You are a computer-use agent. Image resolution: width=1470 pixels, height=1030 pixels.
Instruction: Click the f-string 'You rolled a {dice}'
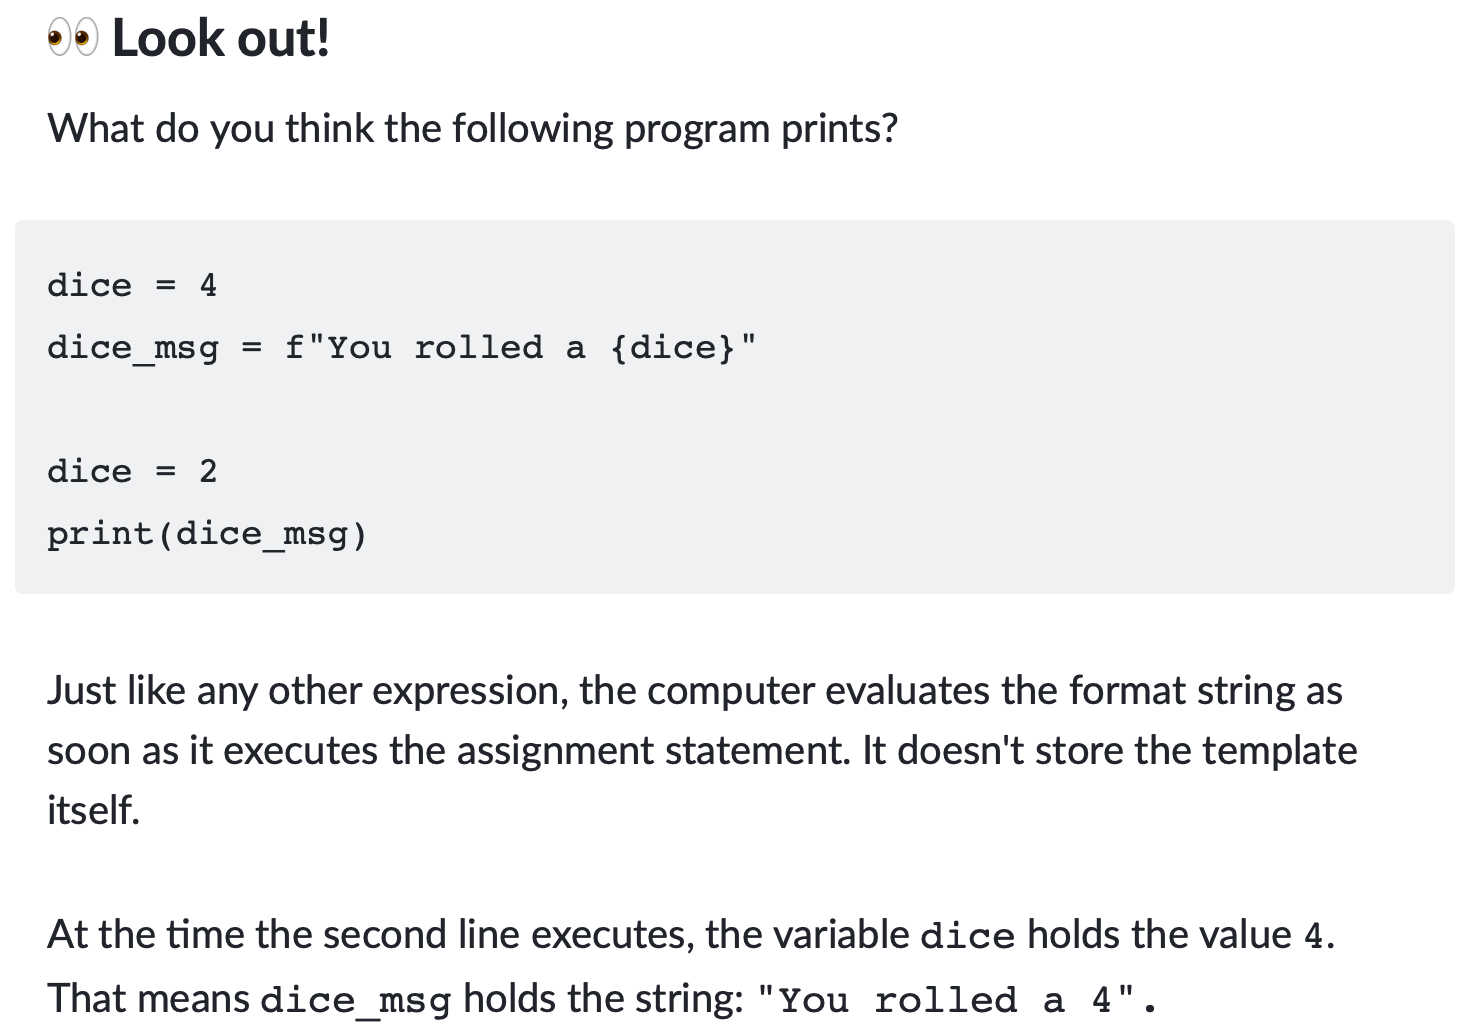(521, 347)
